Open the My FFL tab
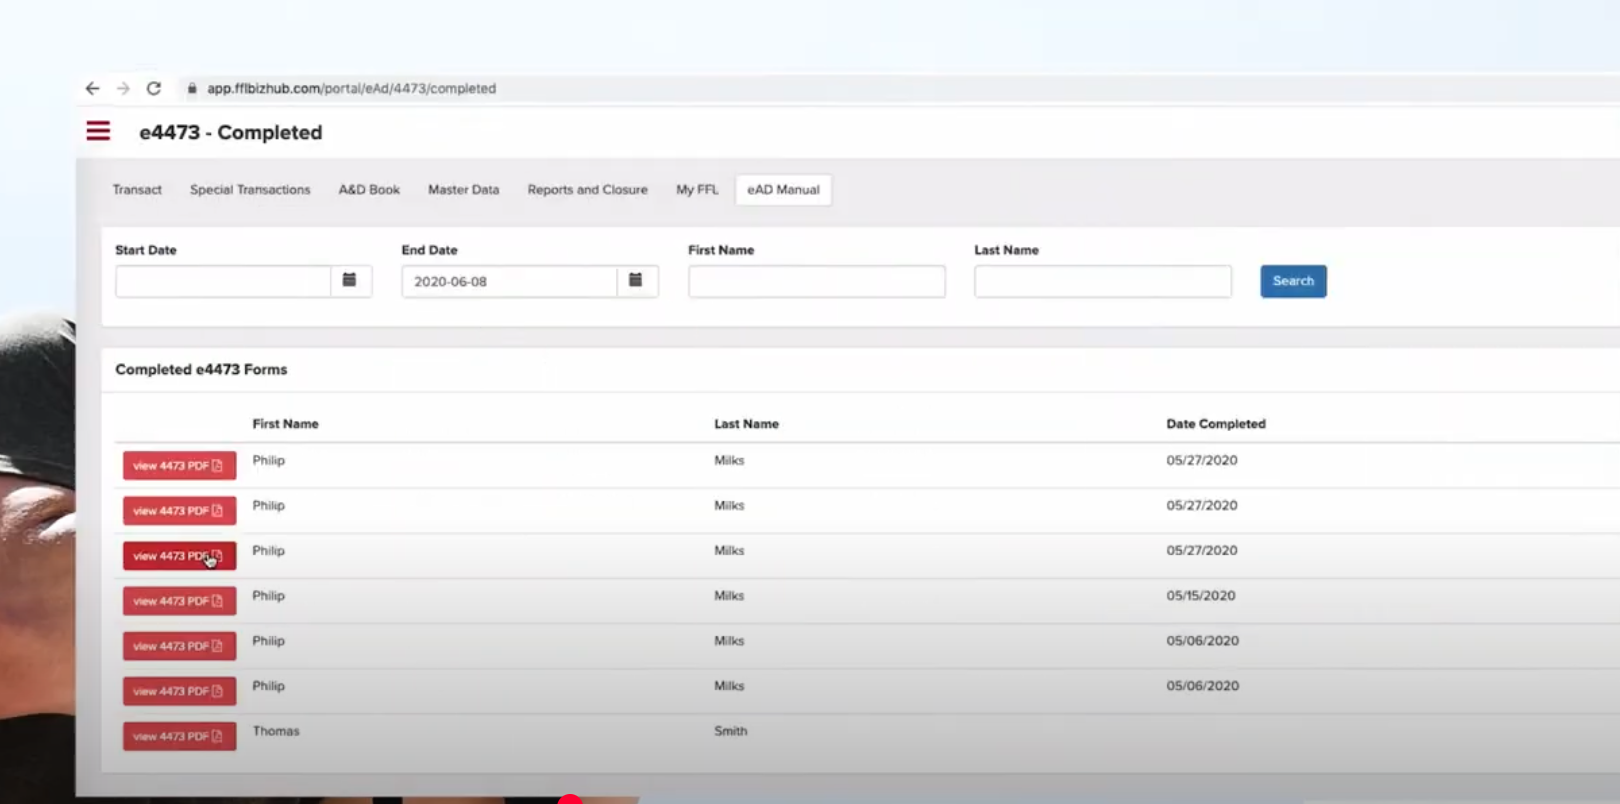The image size is (1620, 804). click(697, 190)
